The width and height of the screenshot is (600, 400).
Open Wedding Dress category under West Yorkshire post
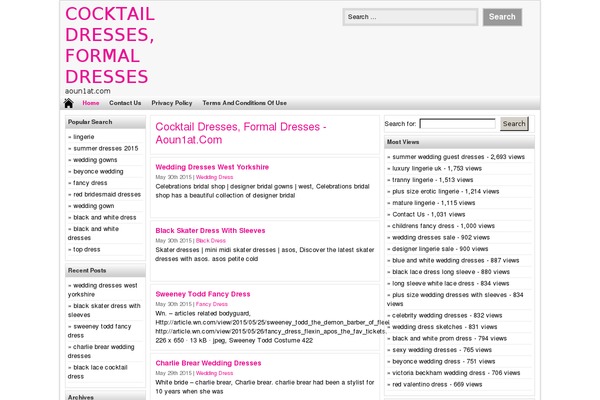pyautogui.click(x=214, y=177)
